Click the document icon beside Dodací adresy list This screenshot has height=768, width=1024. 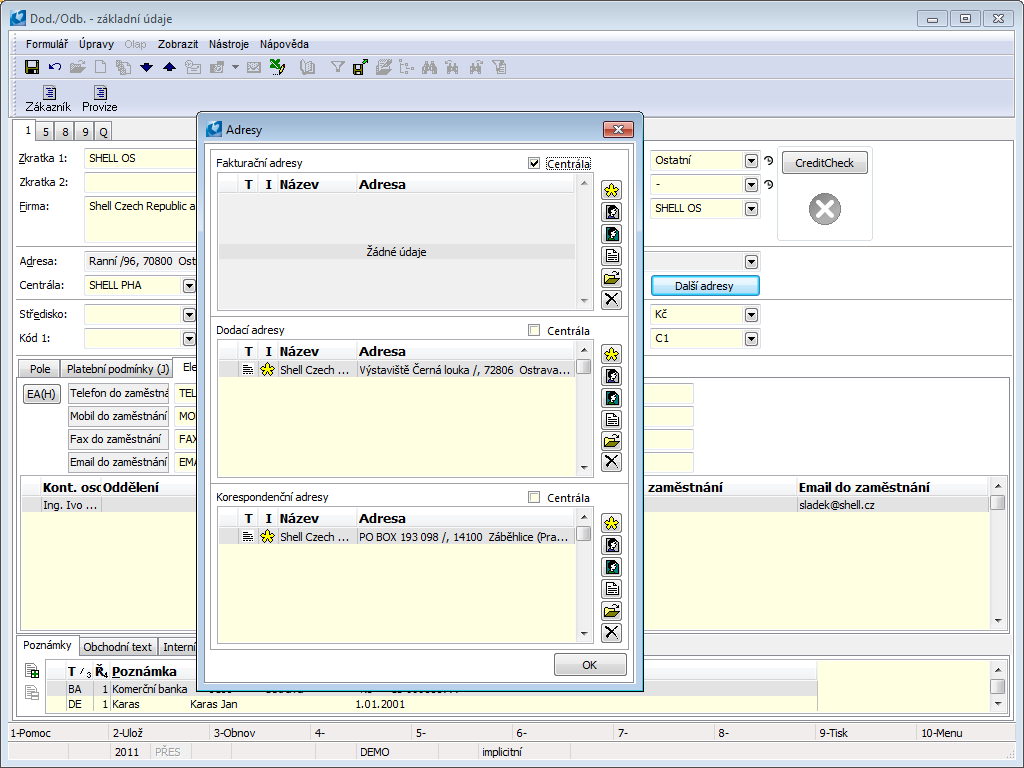(x=612, y=419)
